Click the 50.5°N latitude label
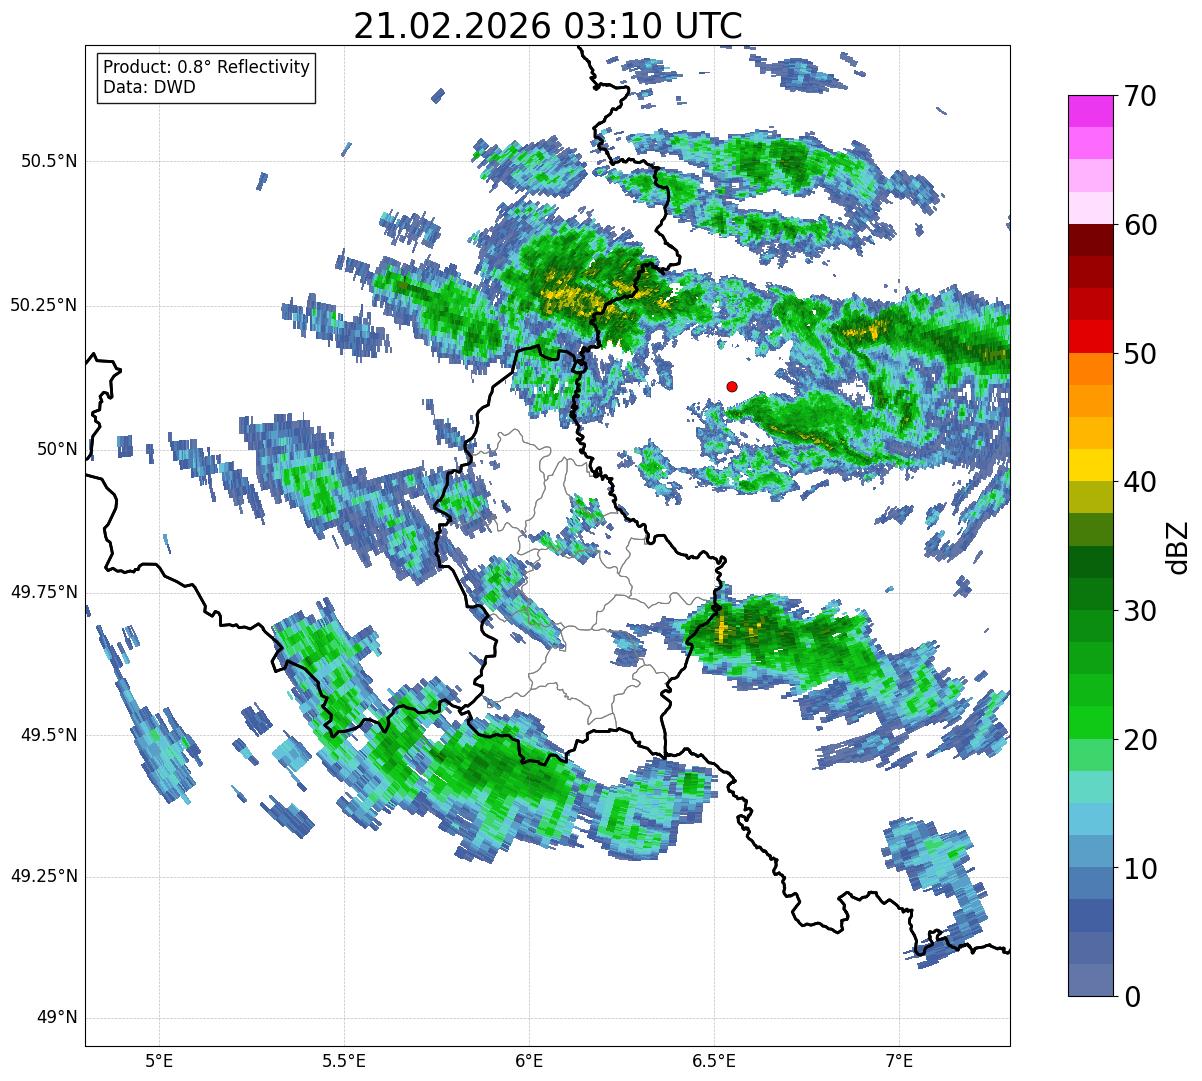The height and width of the screenshot is (1081, 1202). click(x=49, y=161)
